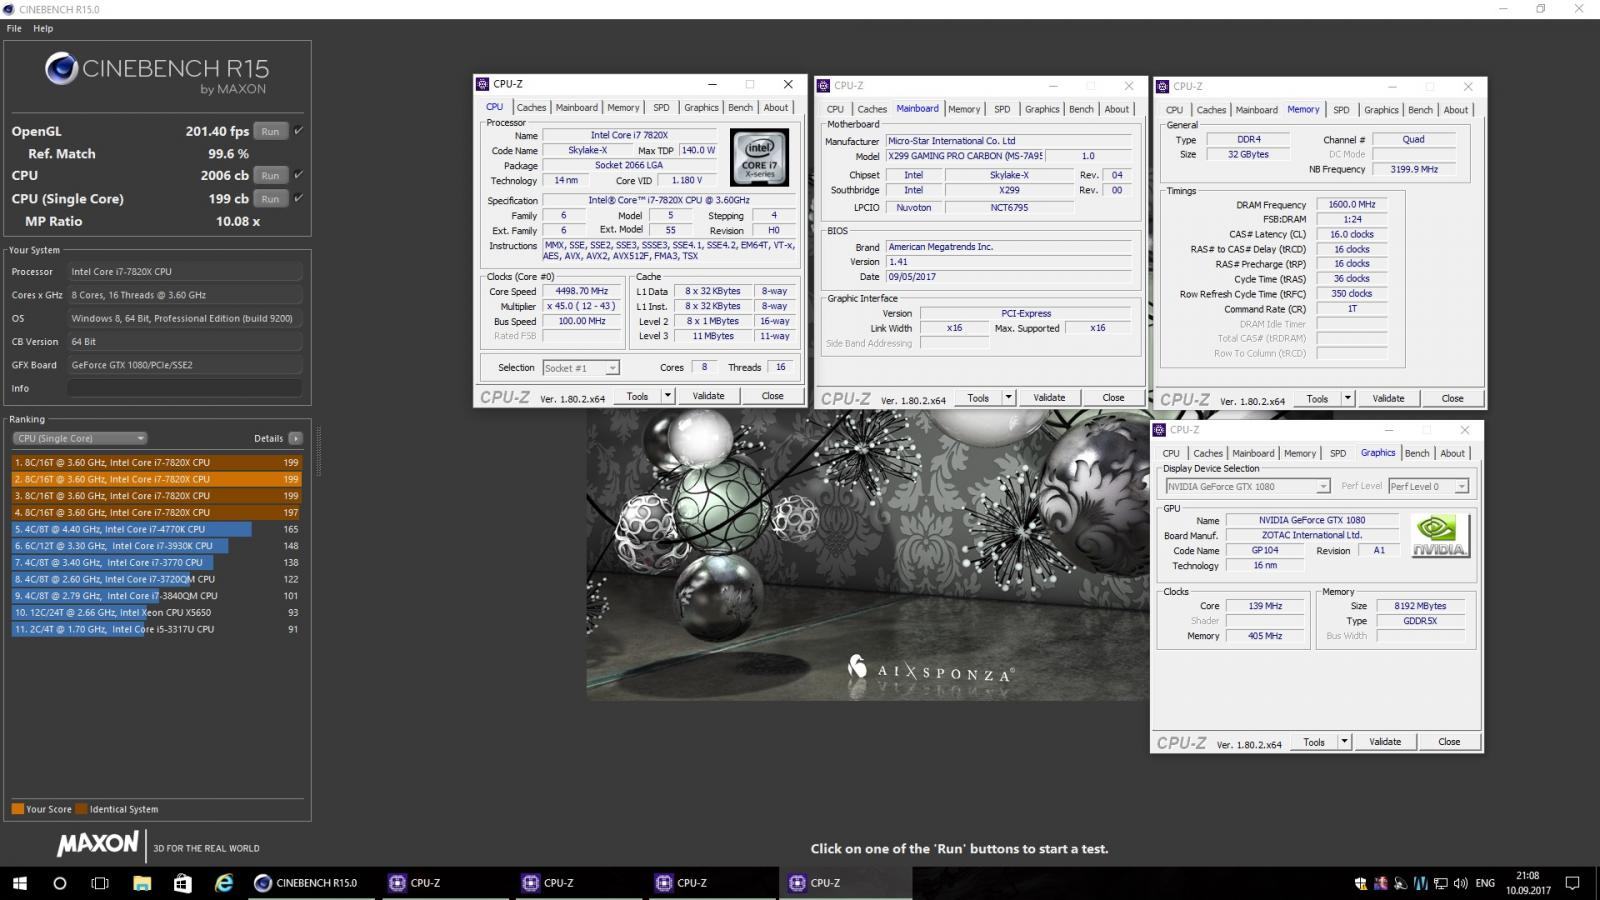Switch to About tab in Graphics window

tap(1452, 454)
